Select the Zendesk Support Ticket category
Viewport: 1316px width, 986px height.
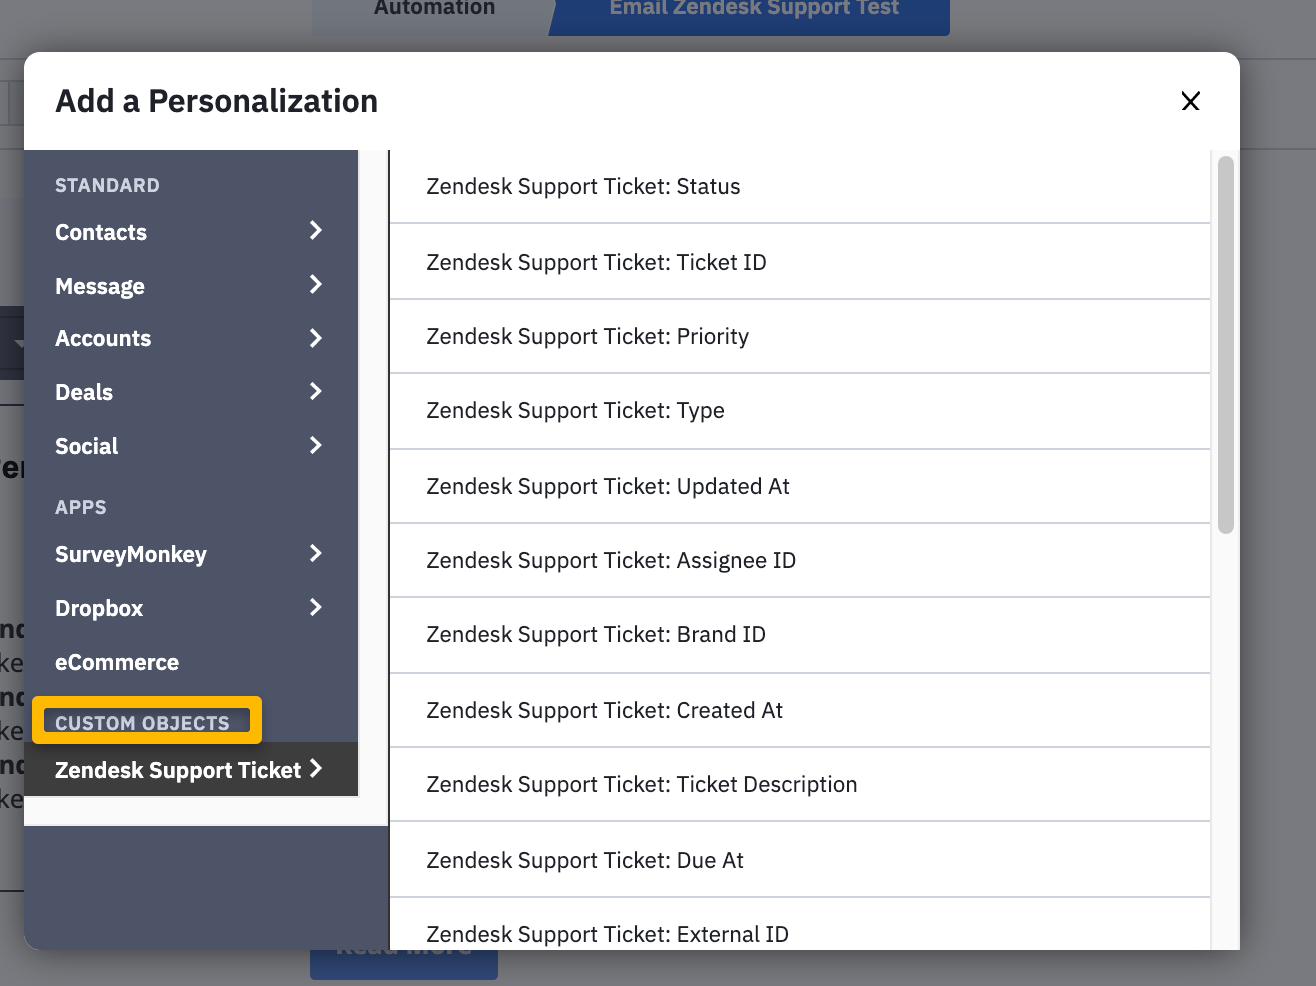click(x=191, y=769)
